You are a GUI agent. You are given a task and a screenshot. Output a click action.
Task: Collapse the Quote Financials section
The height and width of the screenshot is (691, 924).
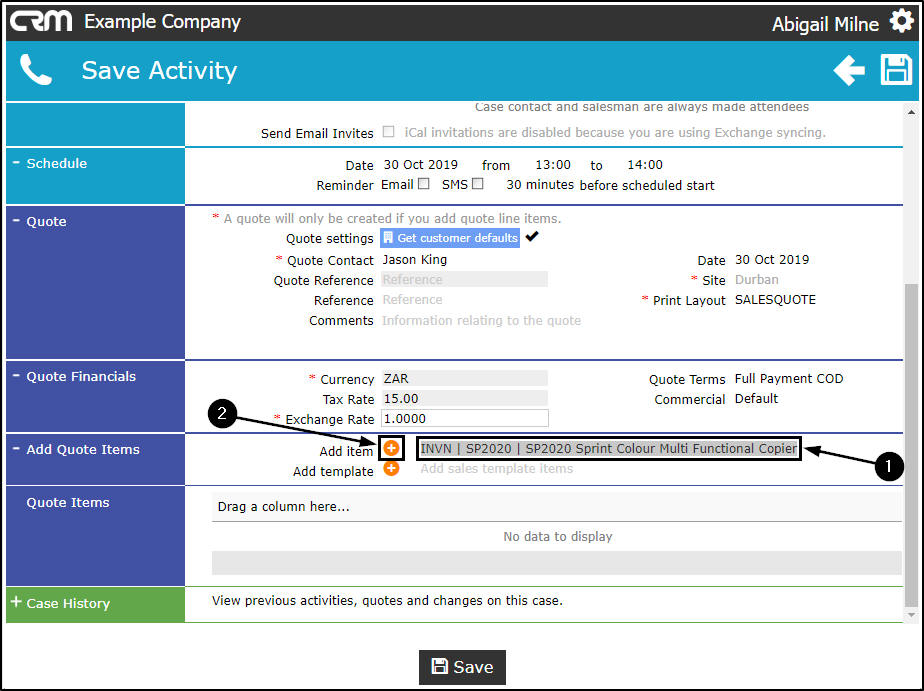point(16,376)
